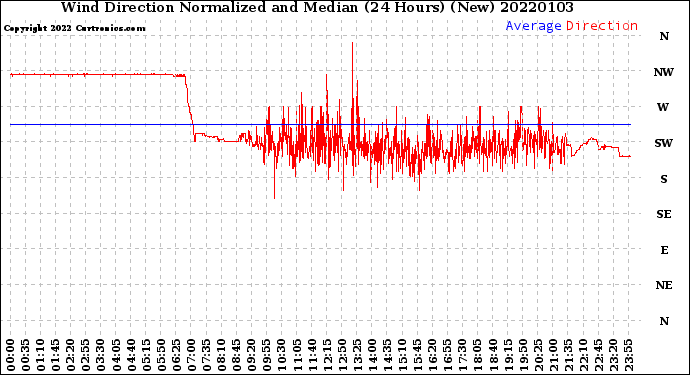Click the SW axis label
The height and width of the screenshot is (375, 690).
(664, 143)
